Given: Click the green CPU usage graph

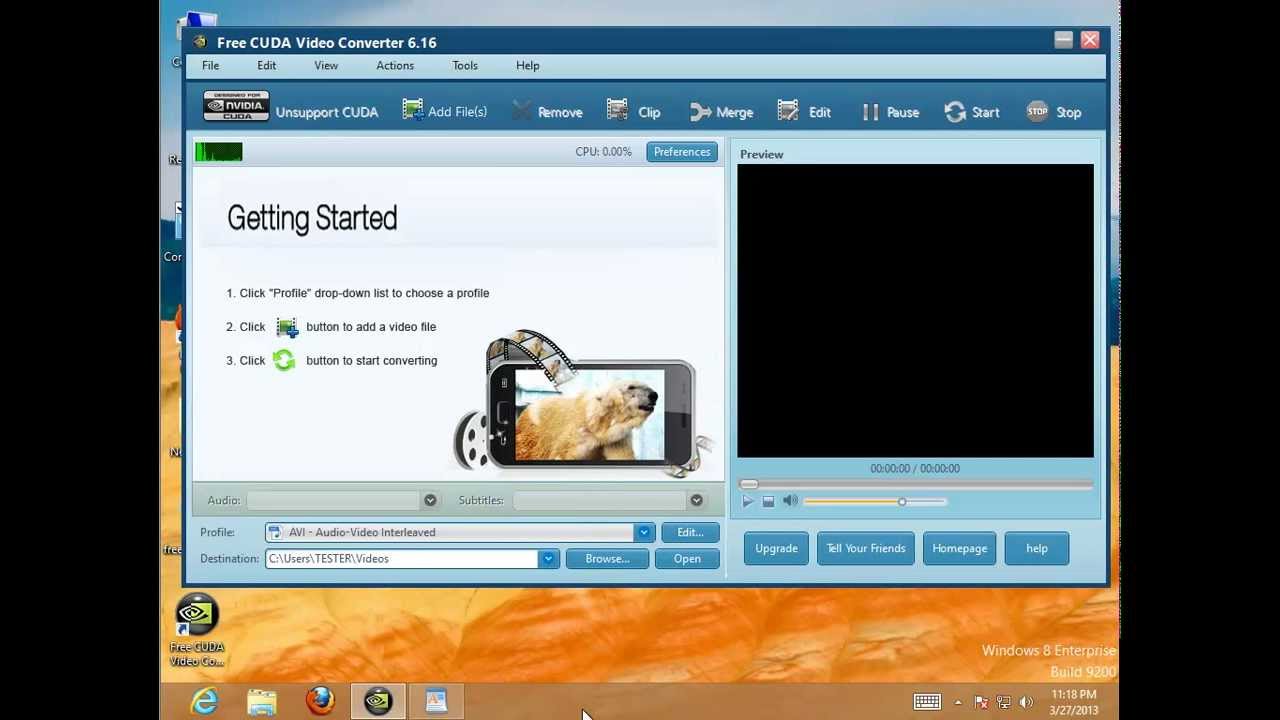Looking at the screenshot, I should pyautogui.click(x=219, y=152).
